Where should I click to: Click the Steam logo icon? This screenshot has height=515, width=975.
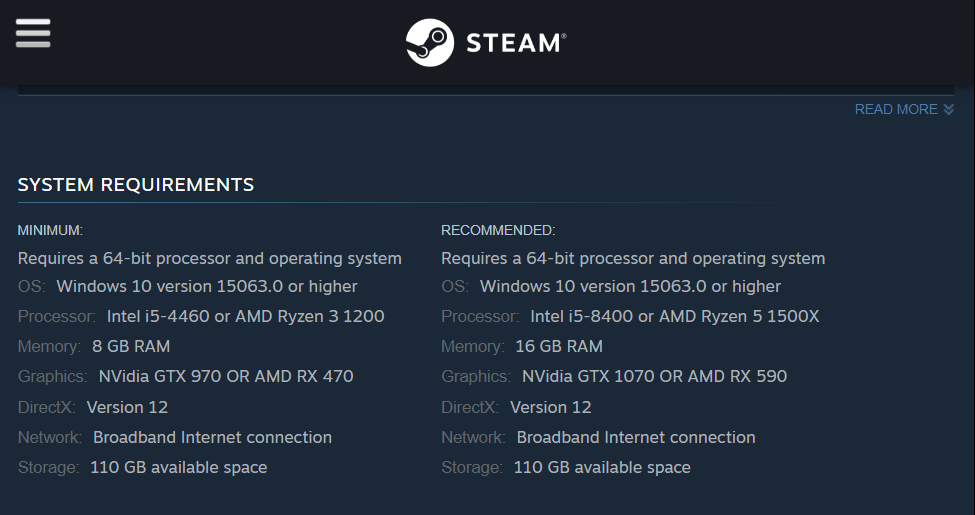tap(429, 43)
